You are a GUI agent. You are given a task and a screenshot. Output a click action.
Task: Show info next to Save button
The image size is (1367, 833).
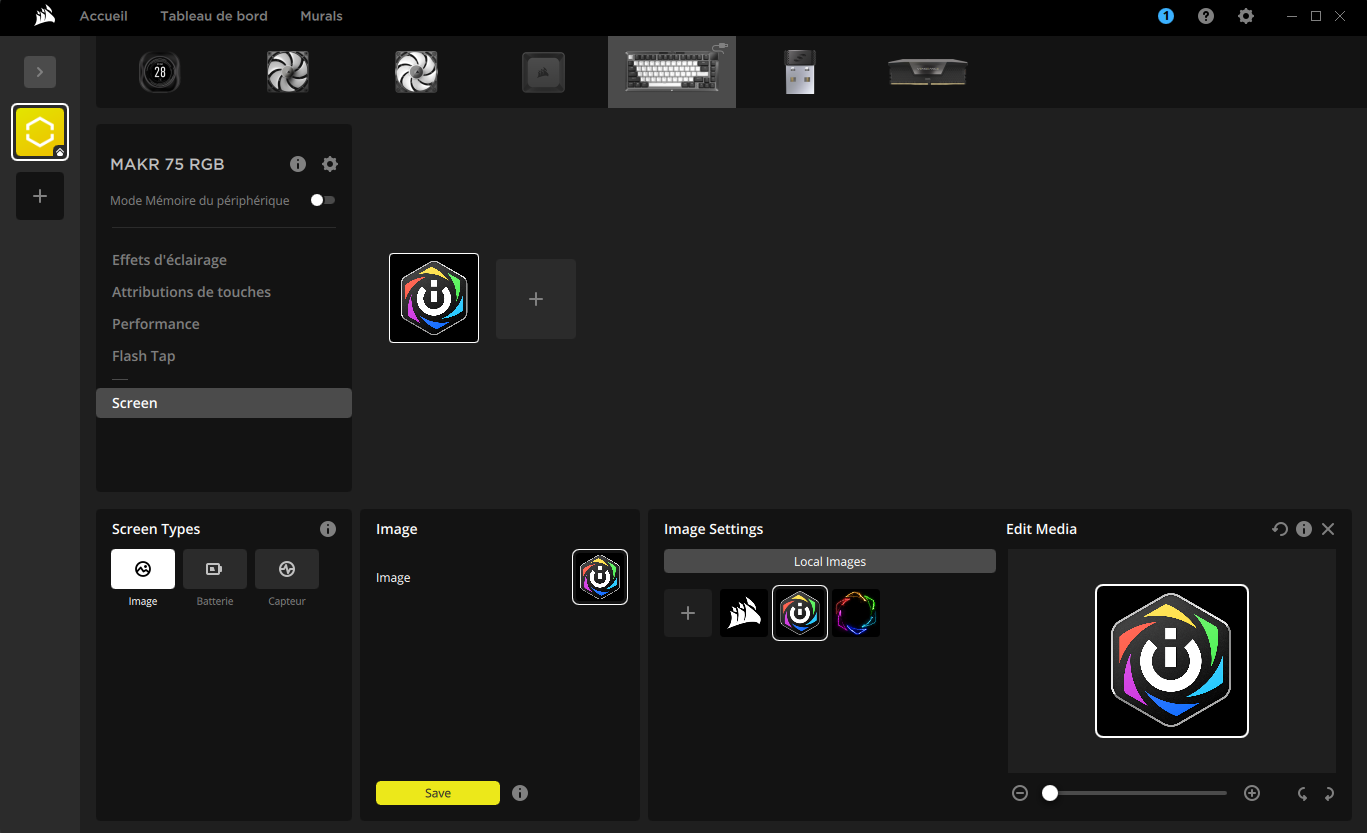(520, 793)
